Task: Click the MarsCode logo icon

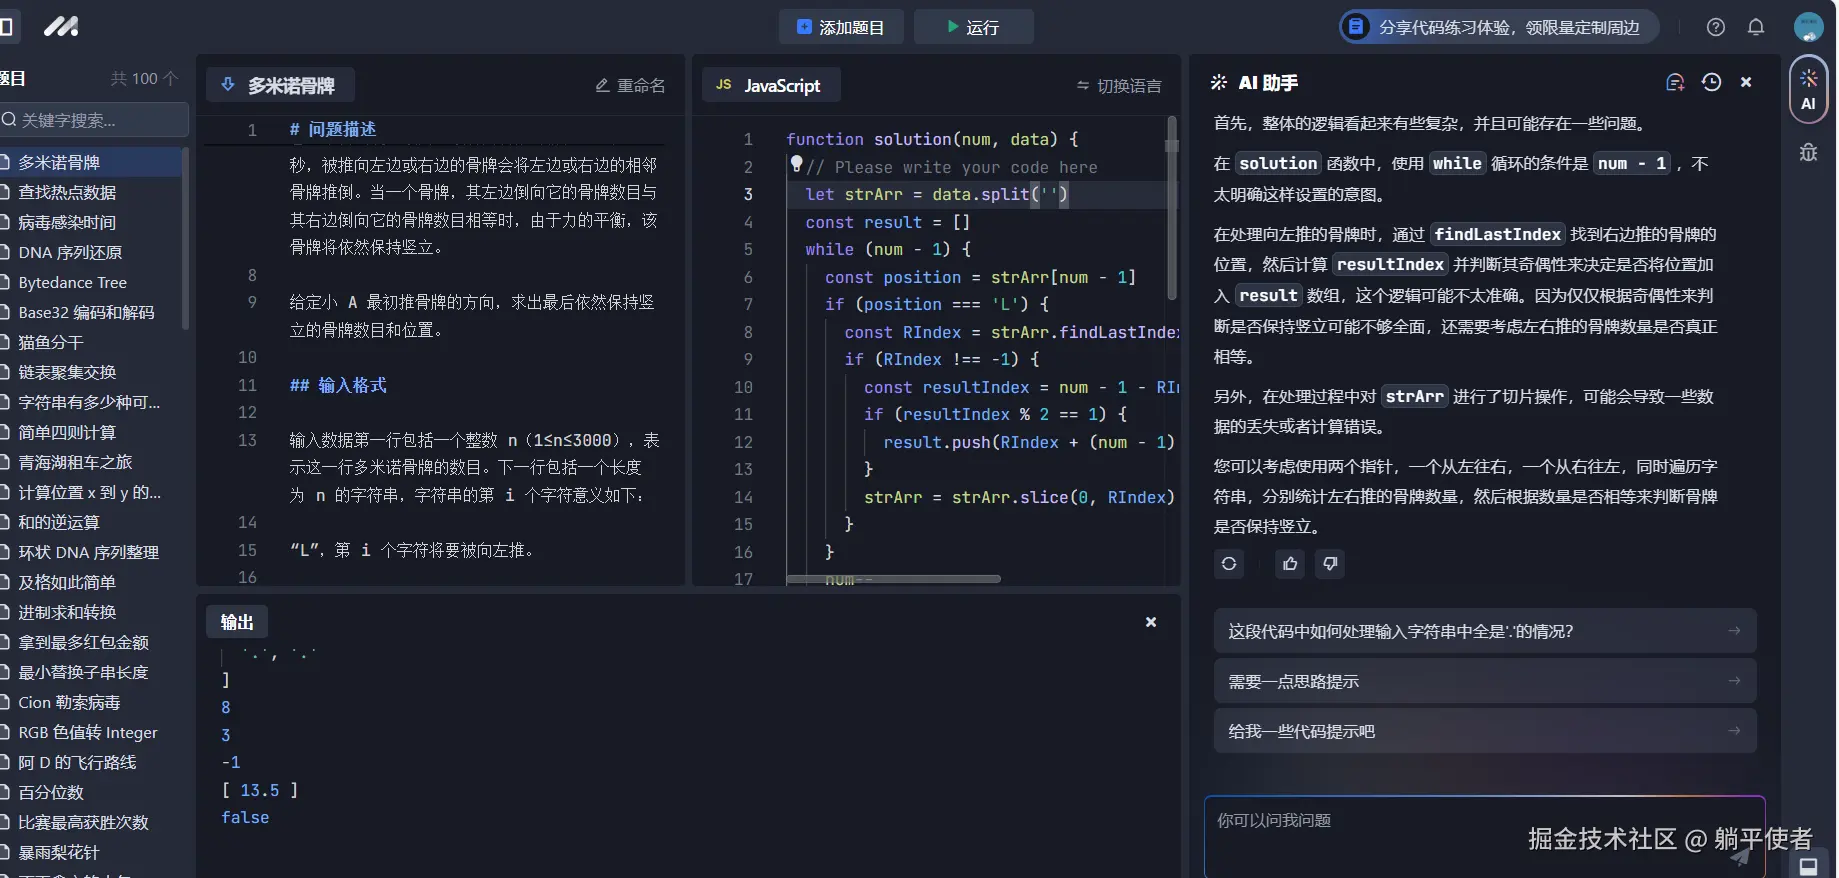Action: pyautogui.click(x=61, y=27)
